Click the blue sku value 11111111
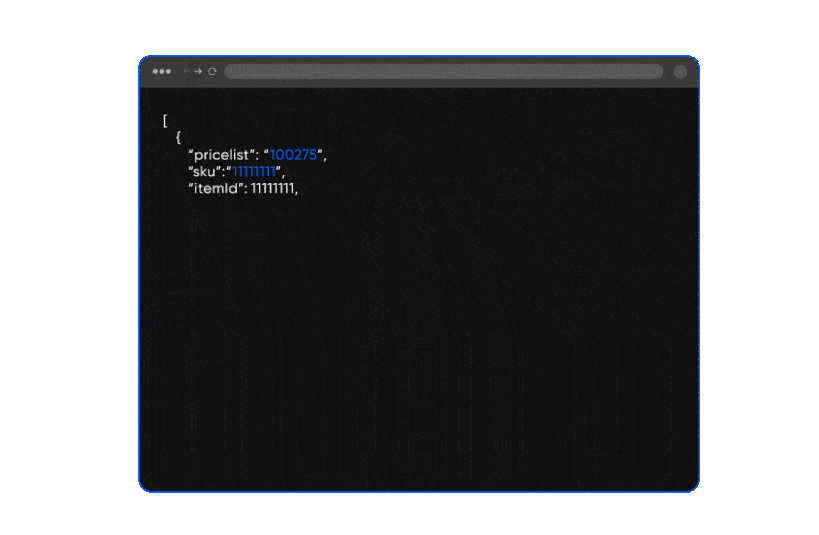 point(254,171)
